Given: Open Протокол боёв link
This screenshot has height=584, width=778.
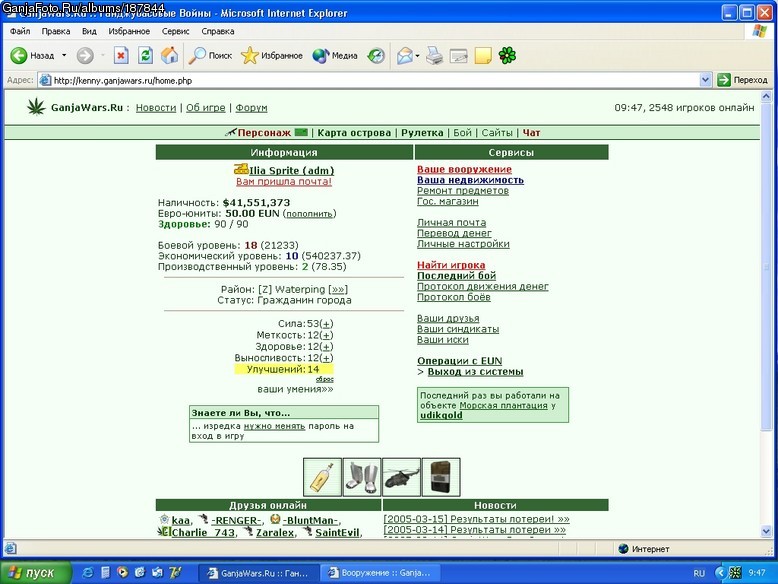Looking at the screenshot, I should [x=454, y=297].
